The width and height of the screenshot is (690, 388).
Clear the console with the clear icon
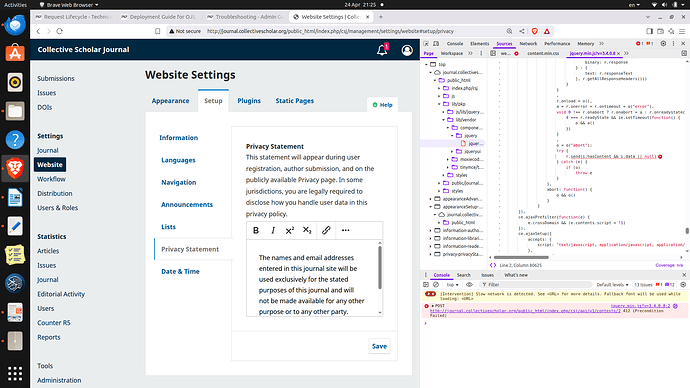click(436, 285)
